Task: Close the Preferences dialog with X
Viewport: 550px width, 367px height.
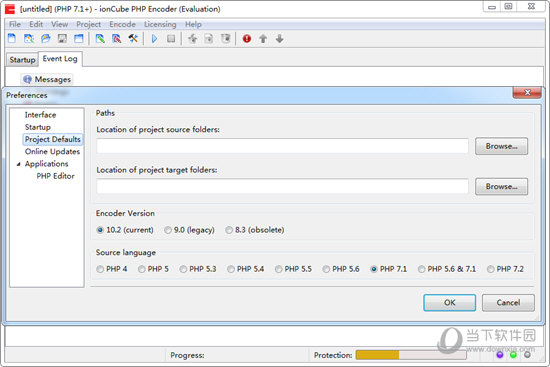Action: click(x=527, y=93)
